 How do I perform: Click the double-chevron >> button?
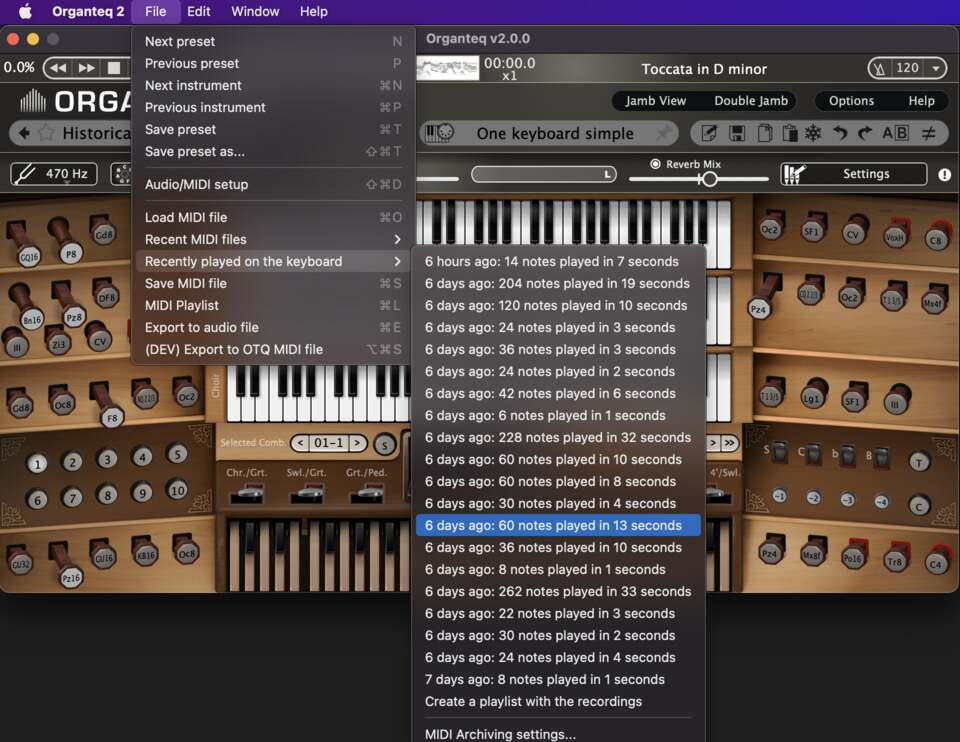click(x=729, y=443)
